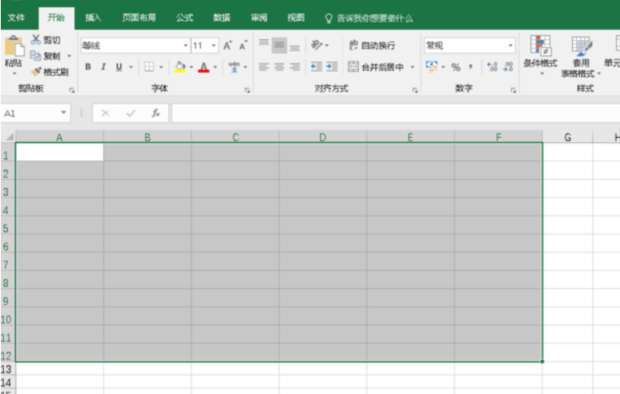Screen dimensions: 620x394
Task: Open the number format dropdown (常规)
Action: pyautogui.click(x=510, y=45)
